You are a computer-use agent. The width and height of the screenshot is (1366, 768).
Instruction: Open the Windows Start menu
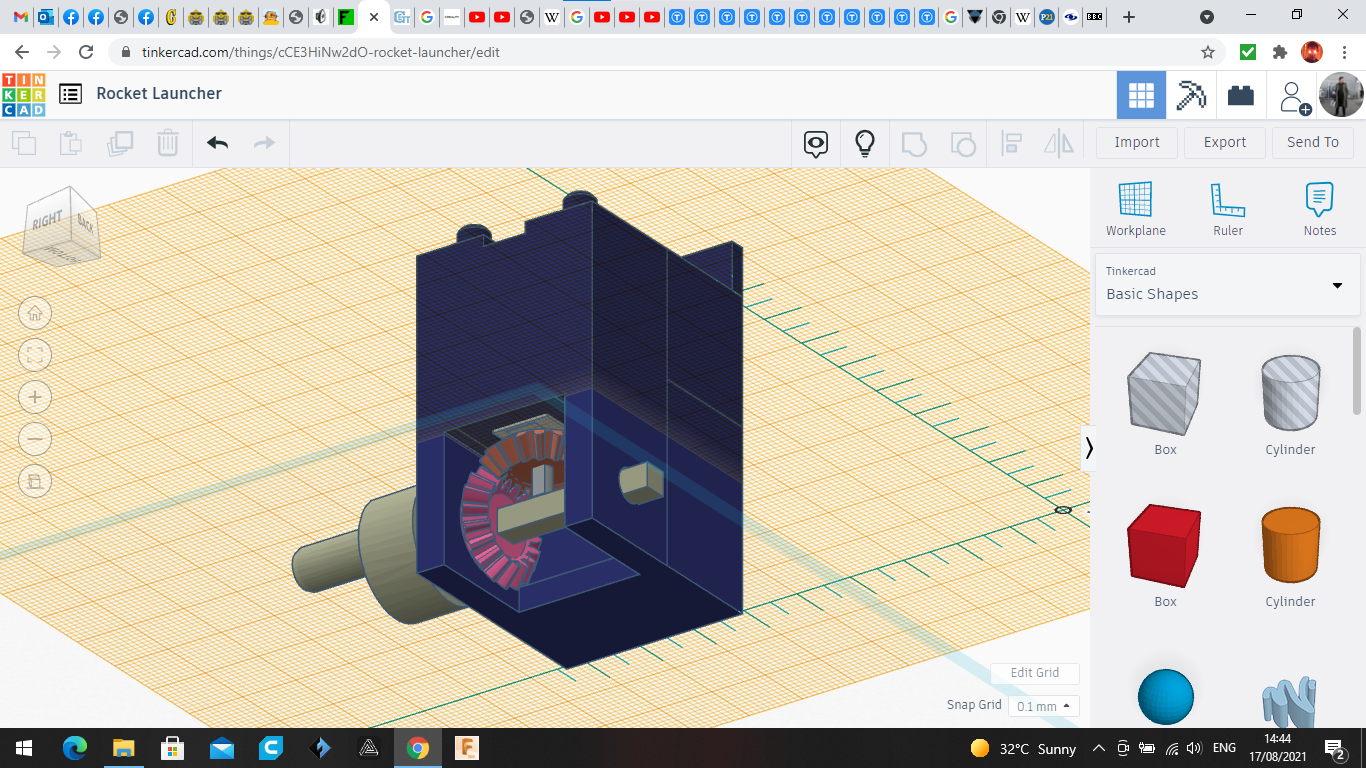(24, 748)
